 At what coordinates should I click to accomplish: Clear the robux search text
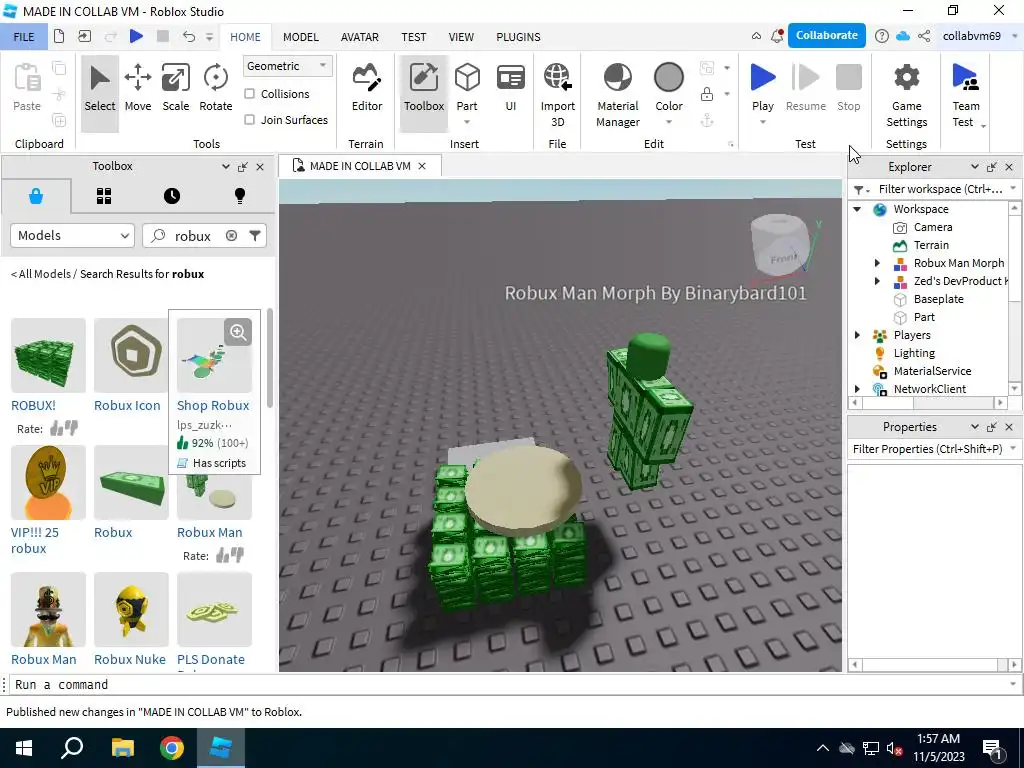click(x=231, y=236)
